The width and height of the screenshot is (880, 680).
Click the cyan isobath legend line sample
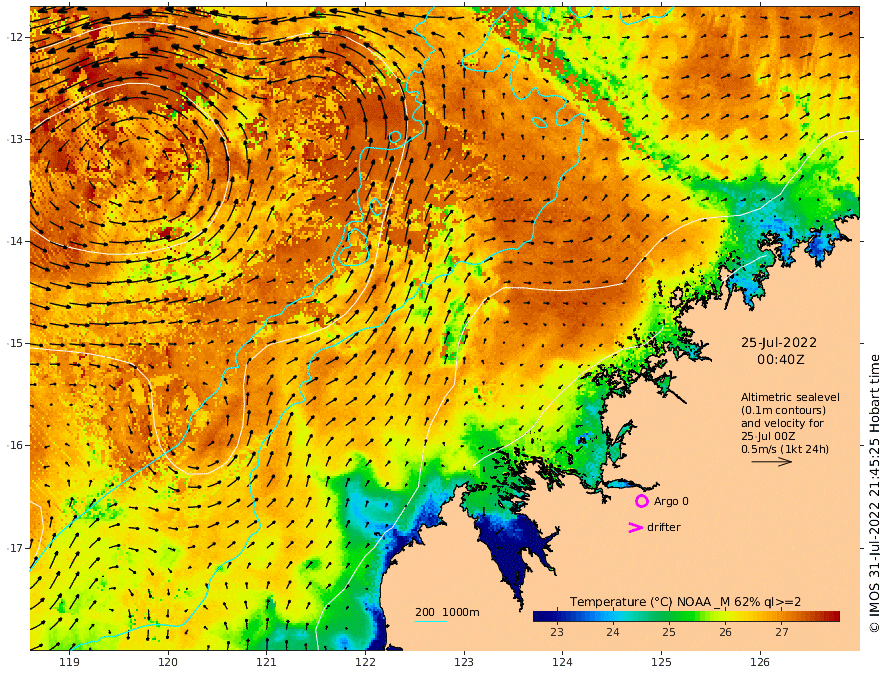point(430,621)
